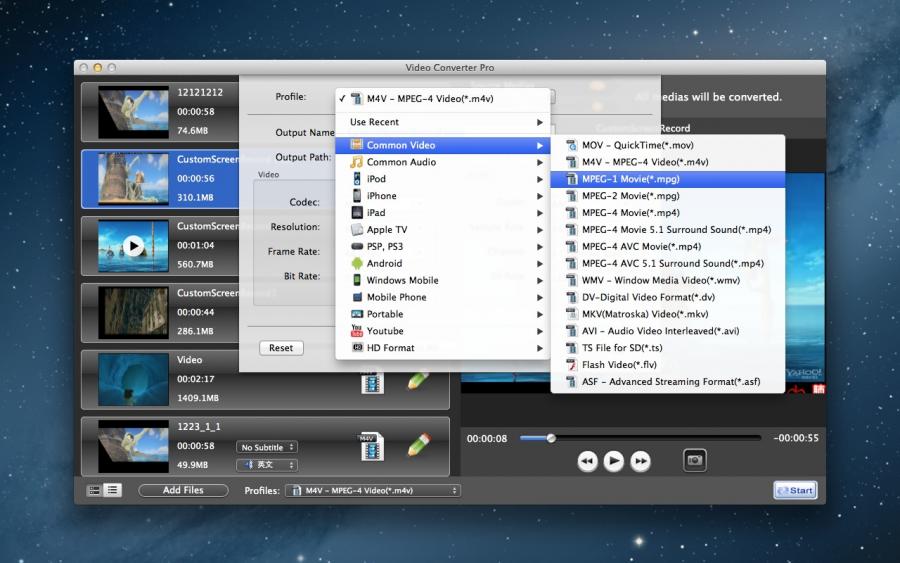The height and width of the screenshot is (563, 900).
Task: Click the Reset button
Action: (x=281, y=348)
